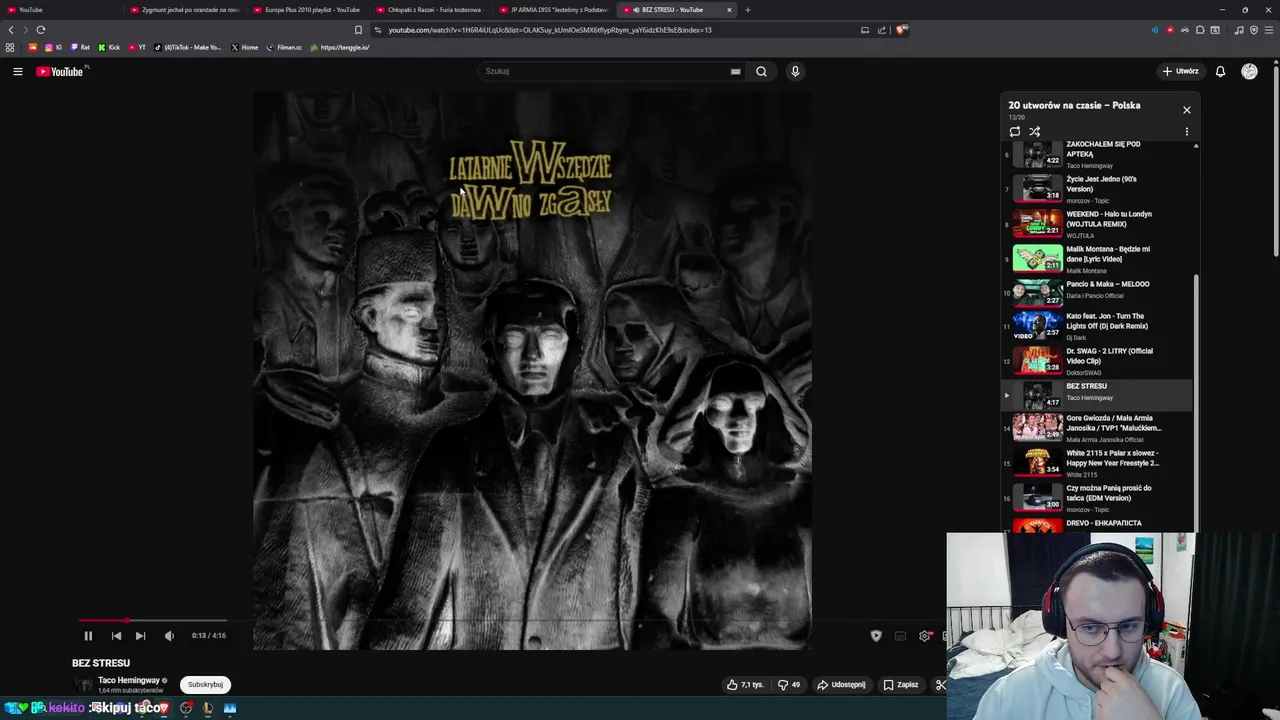Open playlist three-dot options menu
1280x720 pixels.
pyautogui.click(x=1187, y=131)
